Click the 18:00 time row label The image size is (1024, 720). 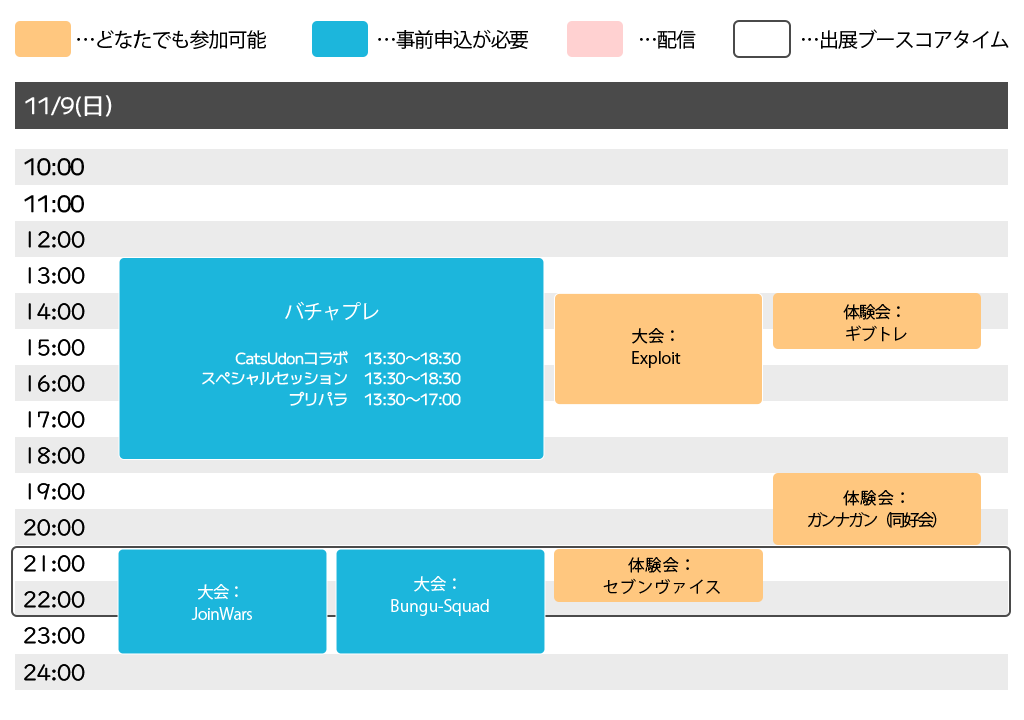[54, 456]
